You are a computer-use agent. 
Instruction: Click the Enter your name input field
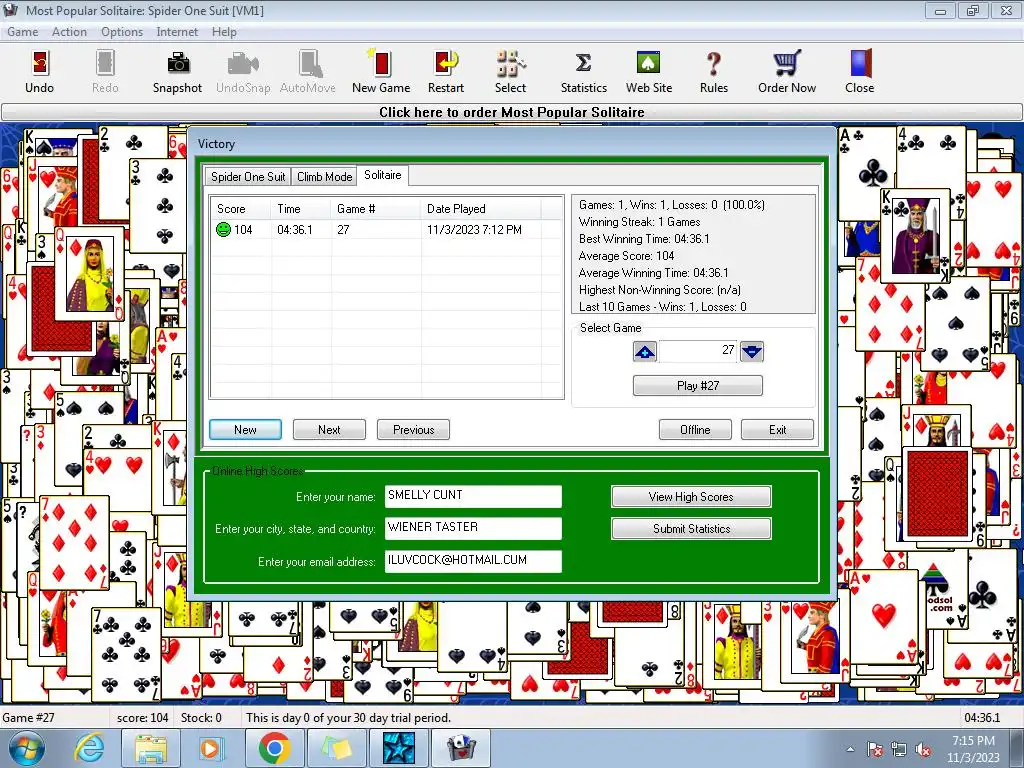tap(473, 496)
